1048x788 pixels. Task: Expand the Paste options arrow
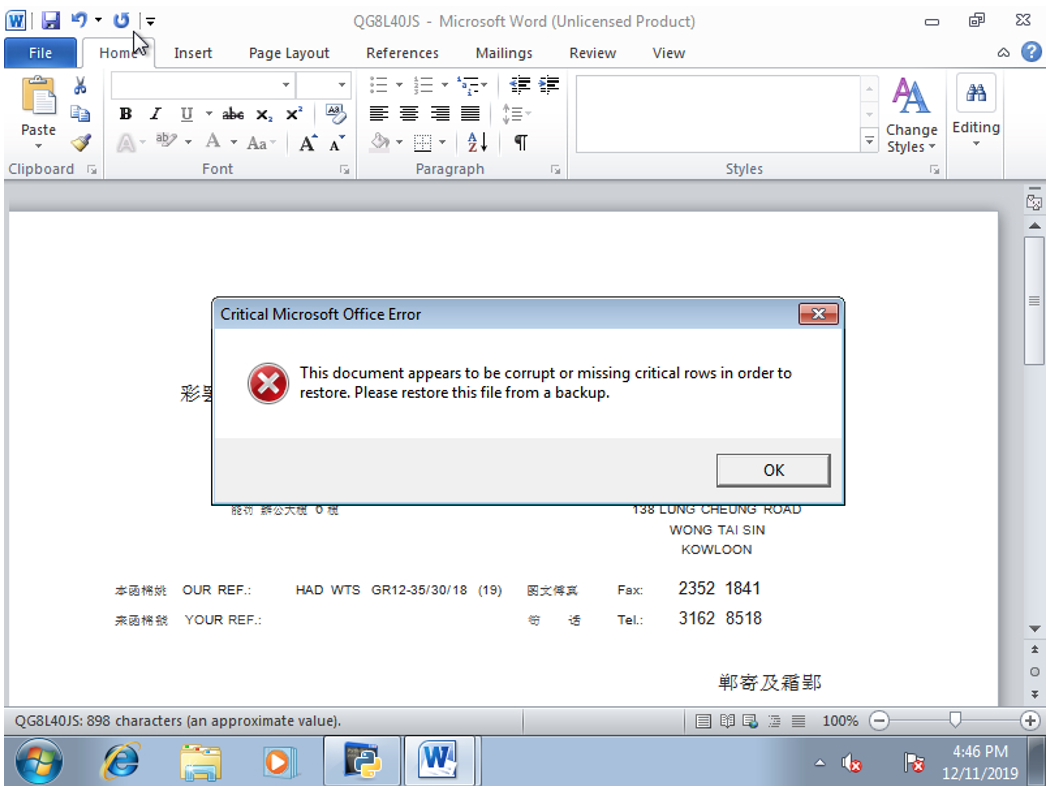click(38, 146)
